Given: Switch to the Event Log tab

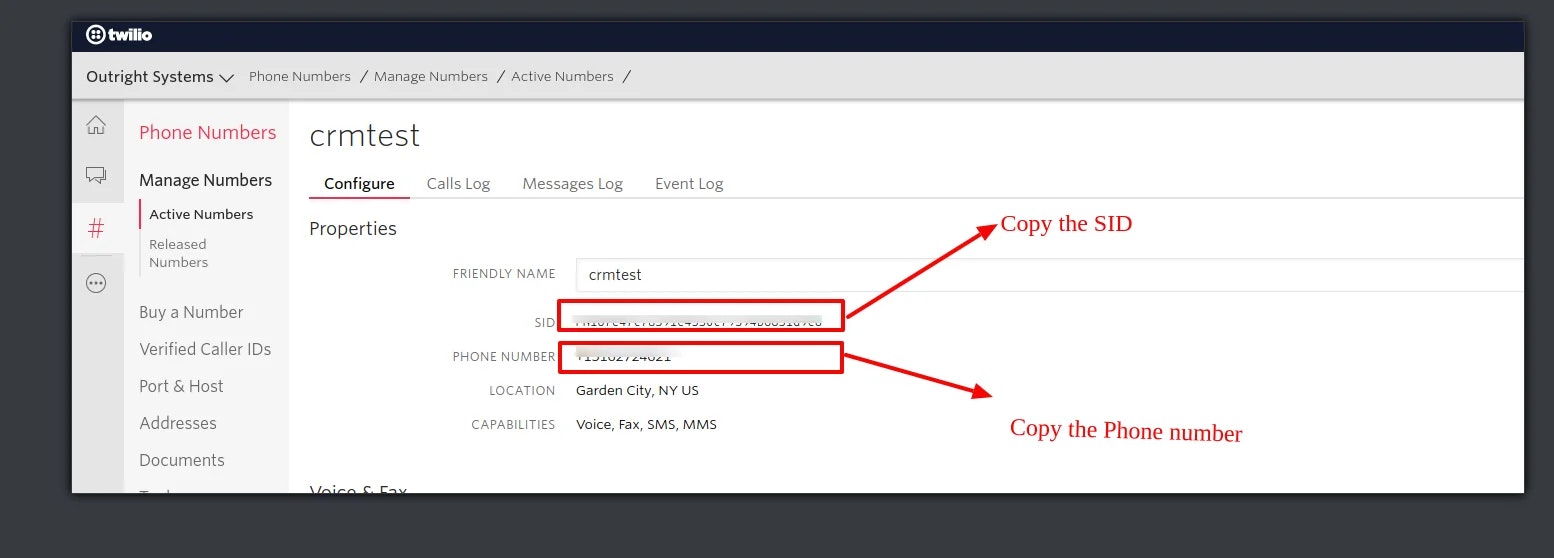Looking at the screenshot, I should point(689,184).
